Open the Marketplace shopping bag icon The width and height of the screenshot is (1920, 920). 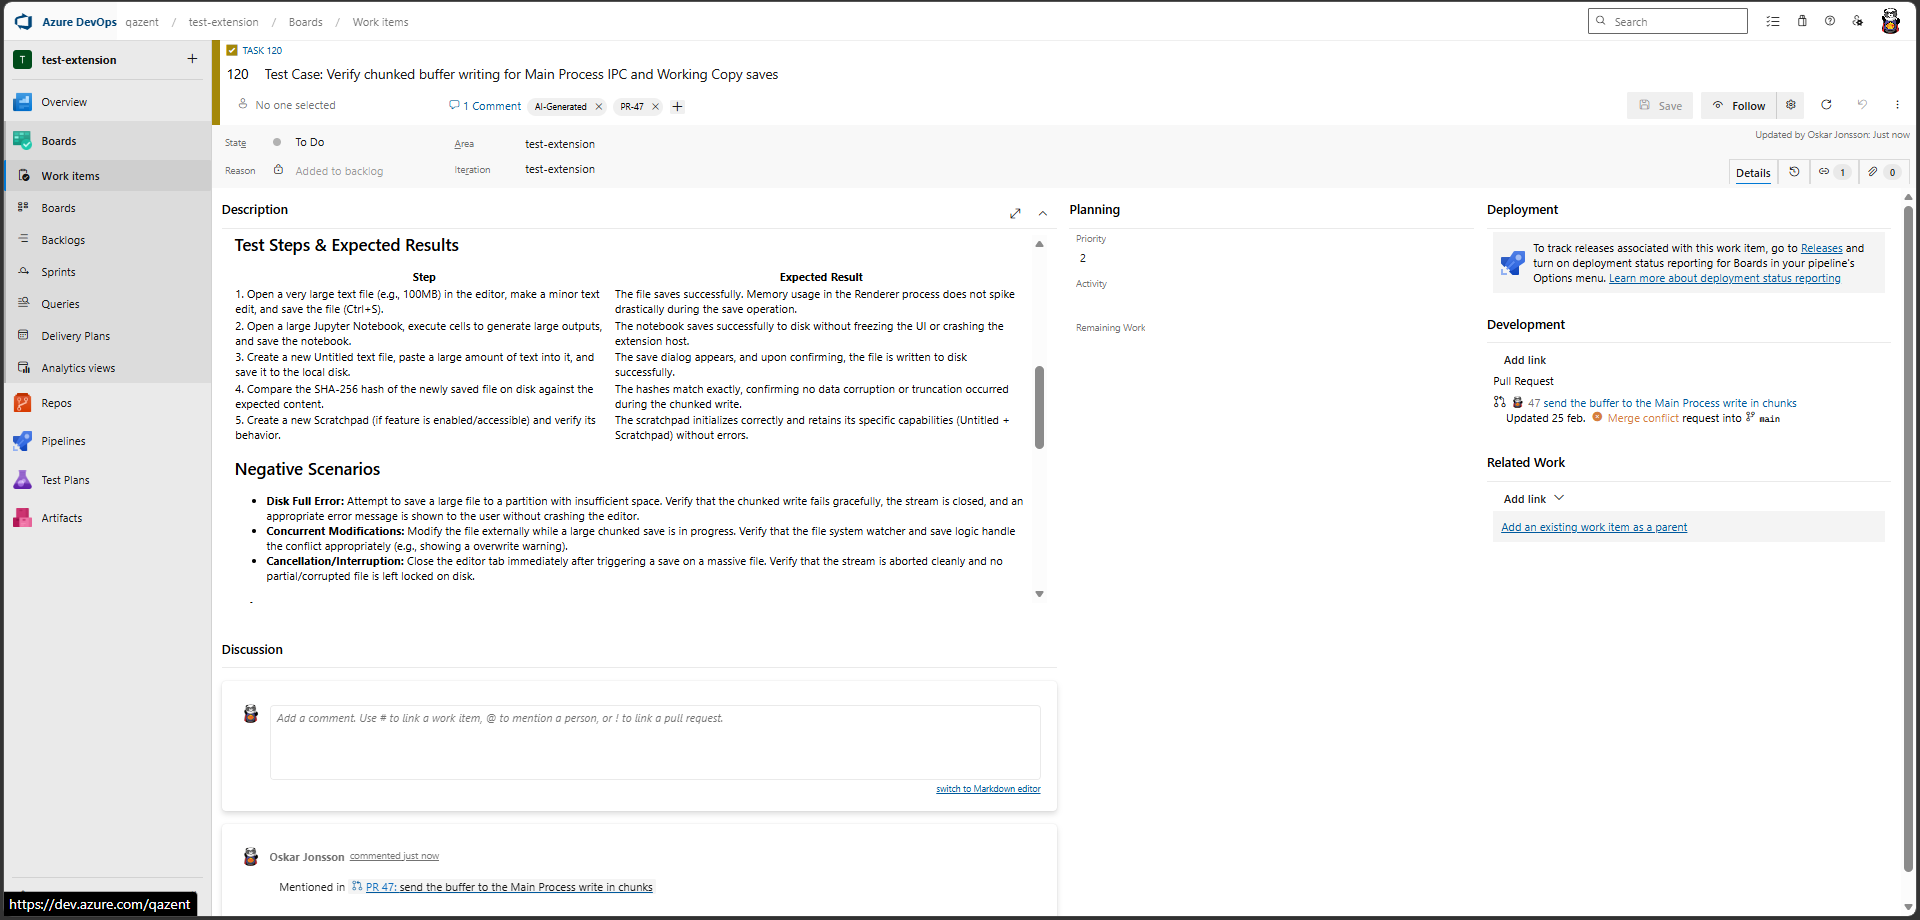pyautogui.click(x=1802, y=21)
